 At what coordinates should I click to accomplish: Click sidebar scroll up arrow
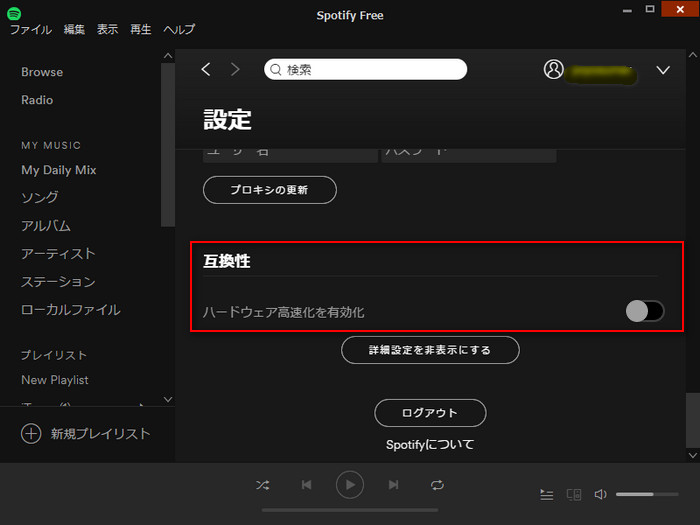click(168, 56)
